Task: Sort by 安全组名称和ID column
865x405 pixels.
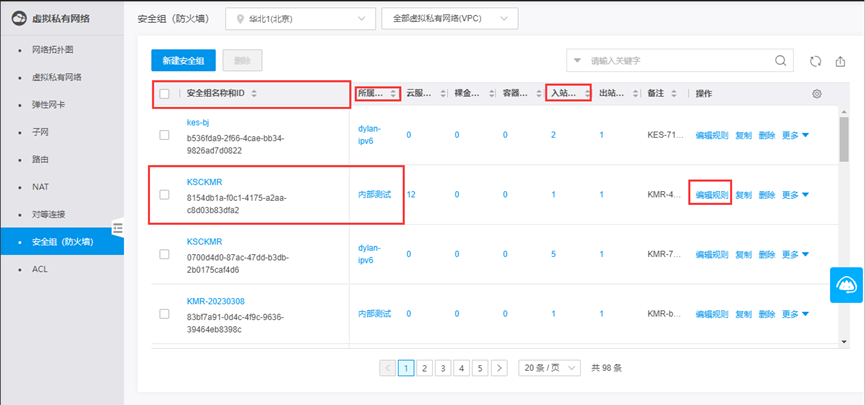Action: coord(254,94)
